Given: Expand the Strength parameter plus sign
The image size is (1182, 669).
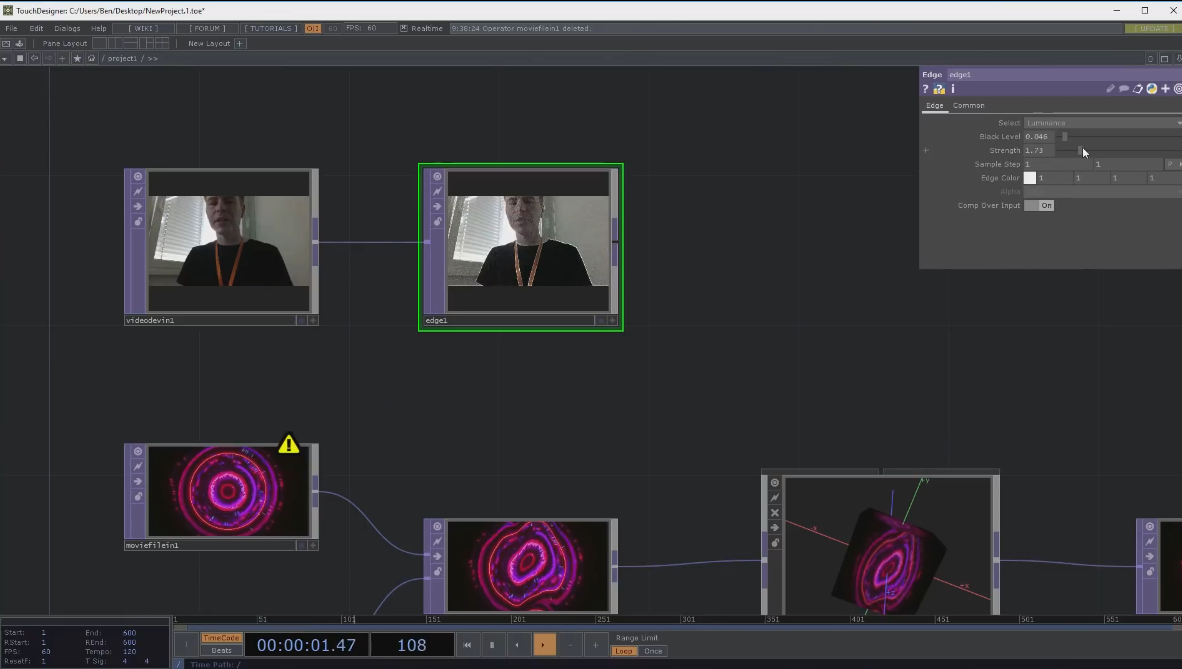Looking at the screenshot, I should click(x=926, y=151).
